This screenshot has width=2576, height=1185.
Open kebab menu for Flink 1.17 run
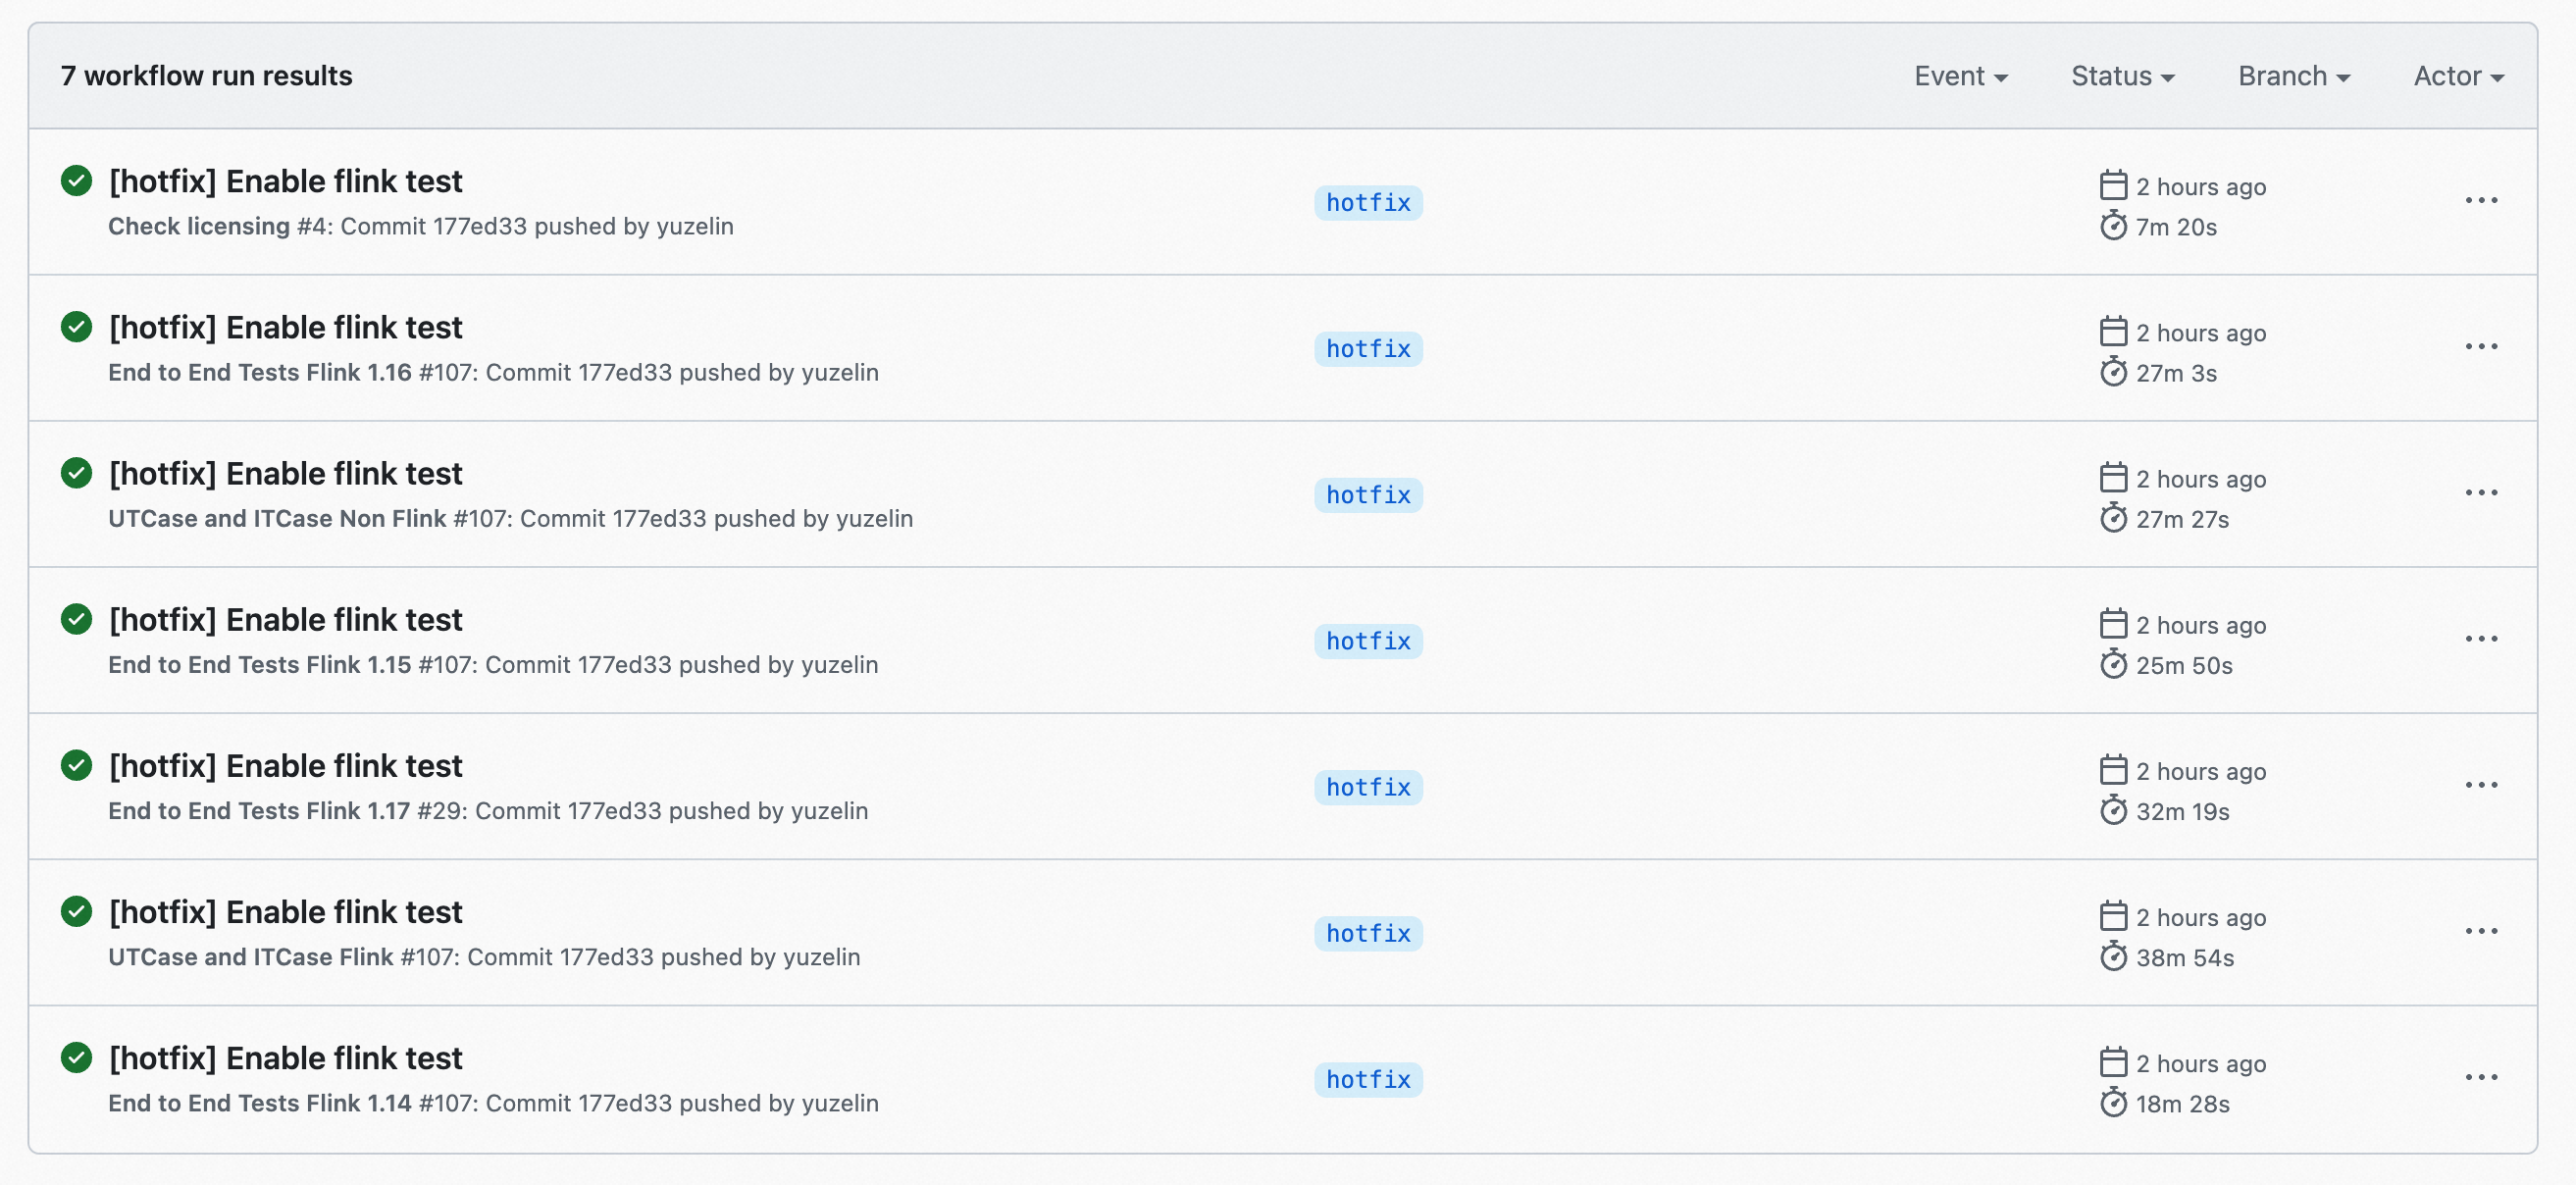(x=2480, y=785)
